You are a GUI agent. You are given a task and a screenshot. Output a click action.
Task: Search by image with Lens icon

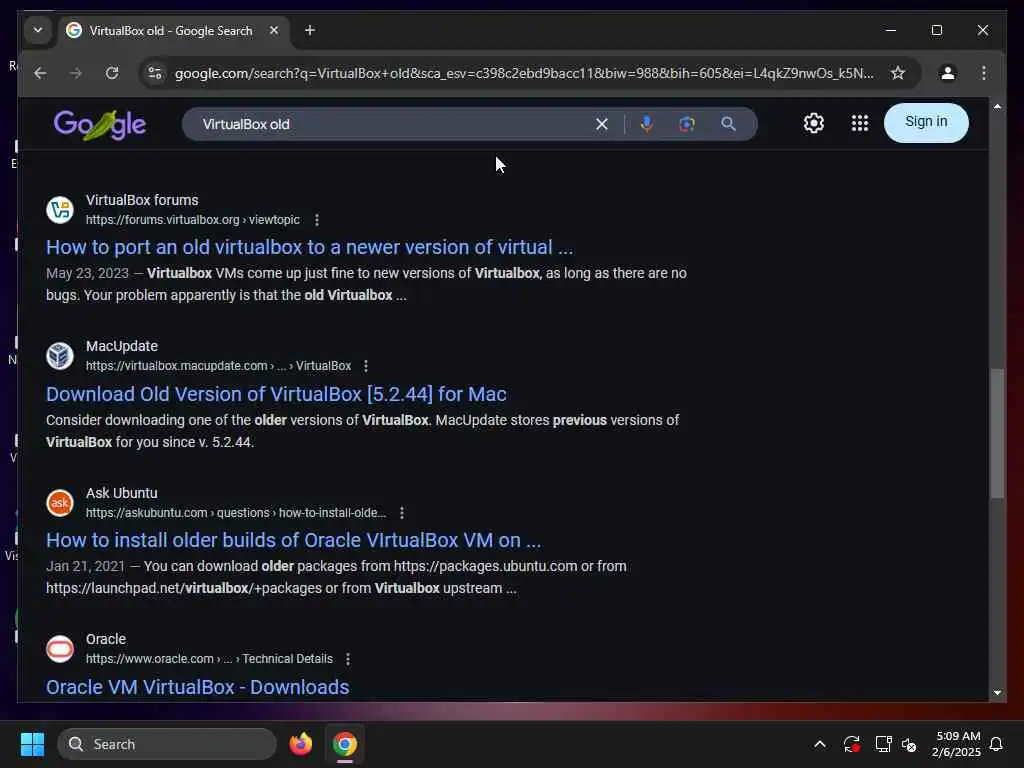click(x=687, y=124)
